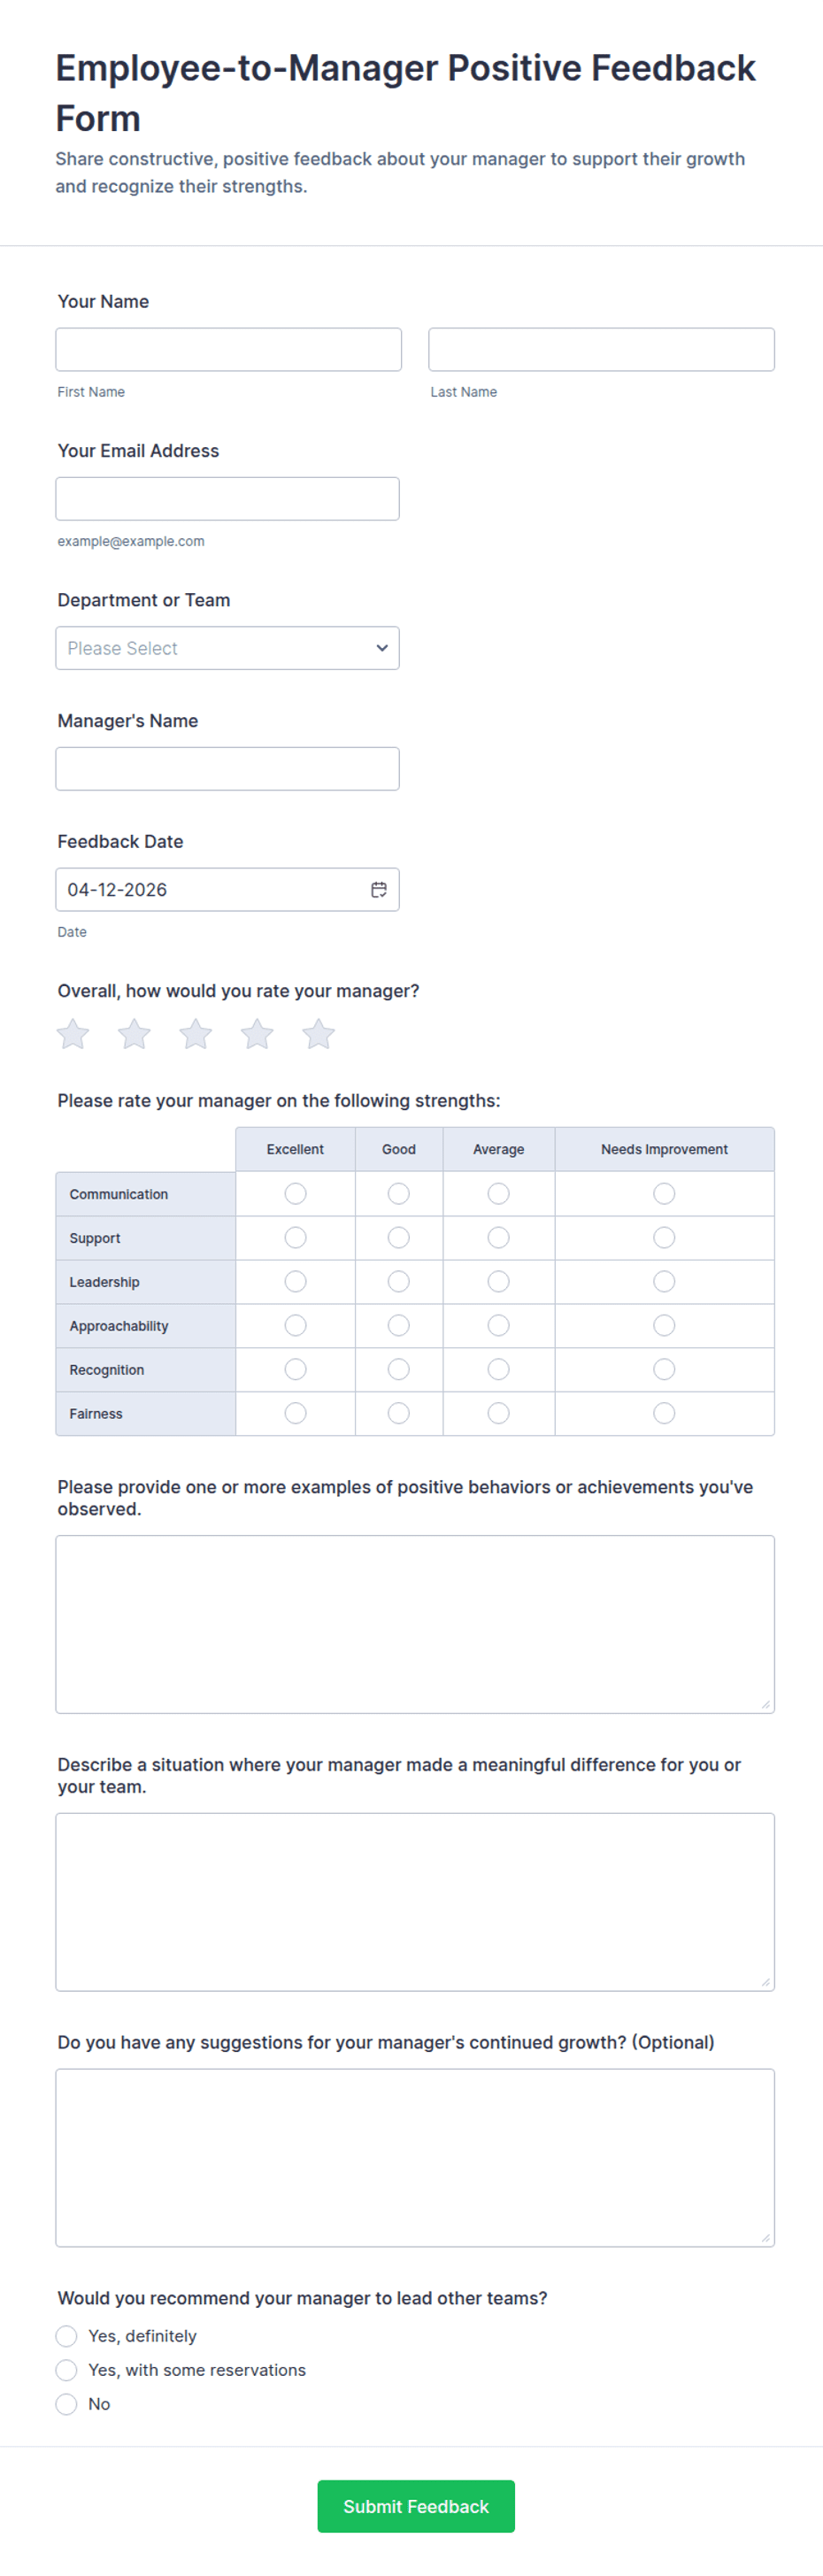Rate Leadership as Average
The image size is (823, 2576).
click(x=498, y=1281)
